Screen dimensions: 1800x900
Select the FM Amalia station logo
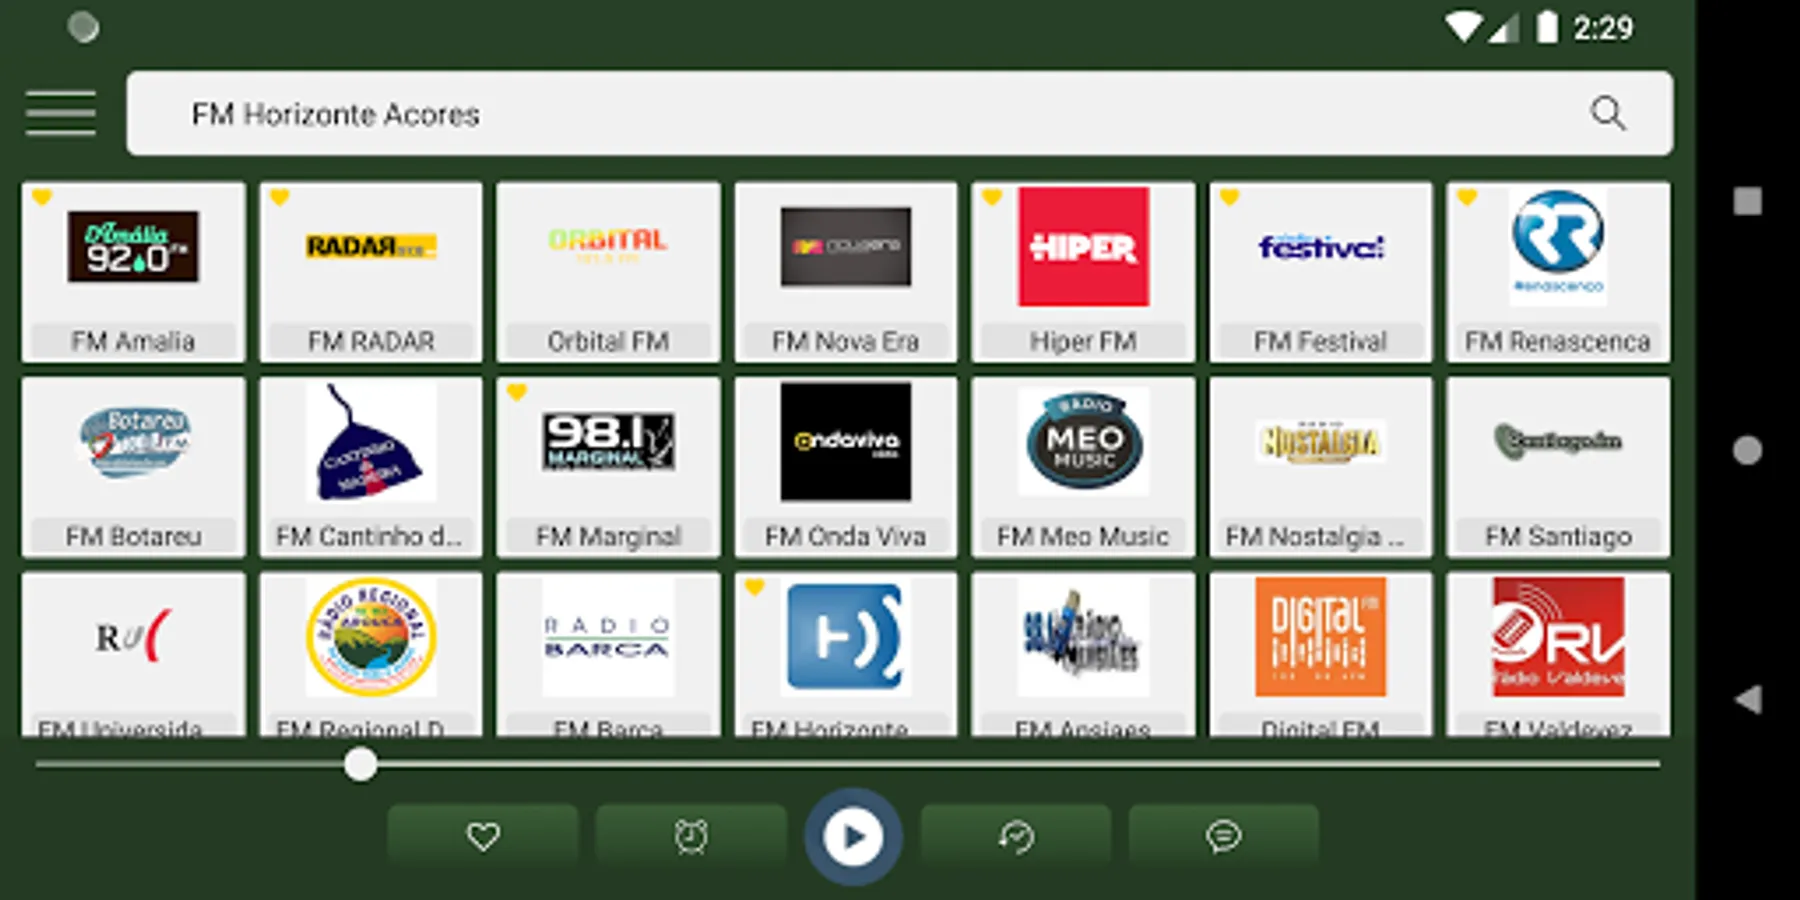coord(133,246)
